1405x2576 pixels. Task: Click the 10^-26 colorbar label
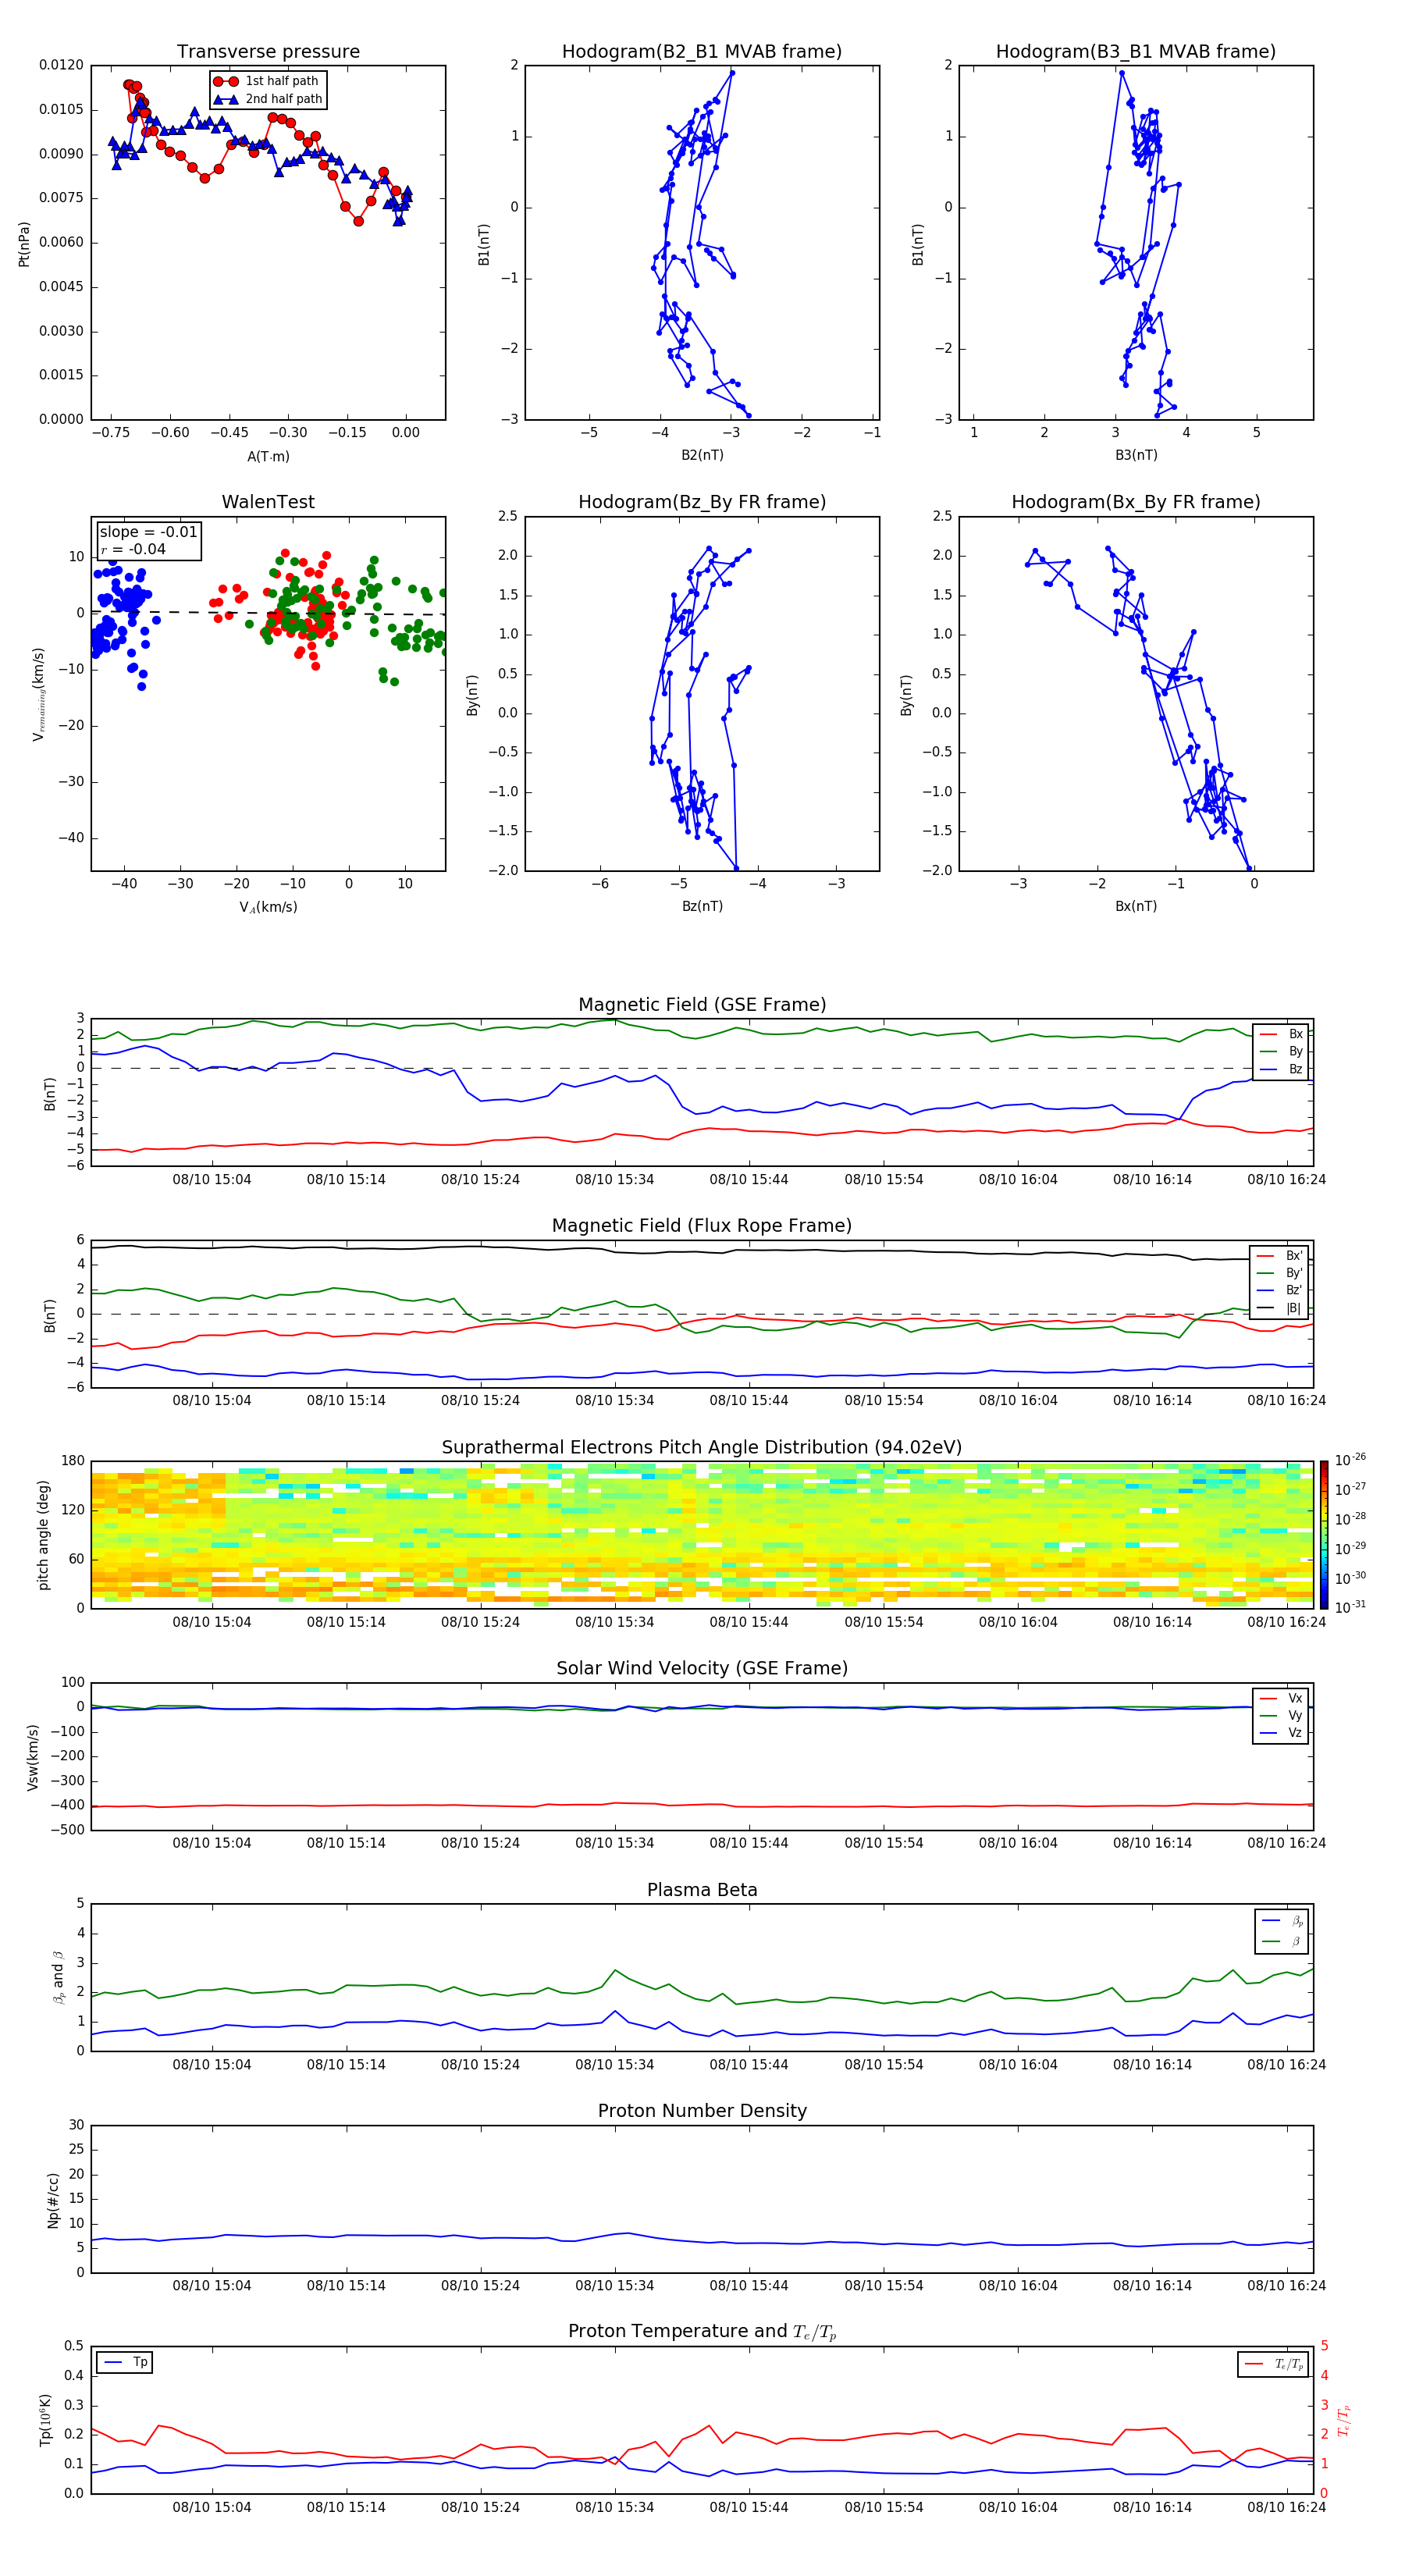tap(1349, 1460)
